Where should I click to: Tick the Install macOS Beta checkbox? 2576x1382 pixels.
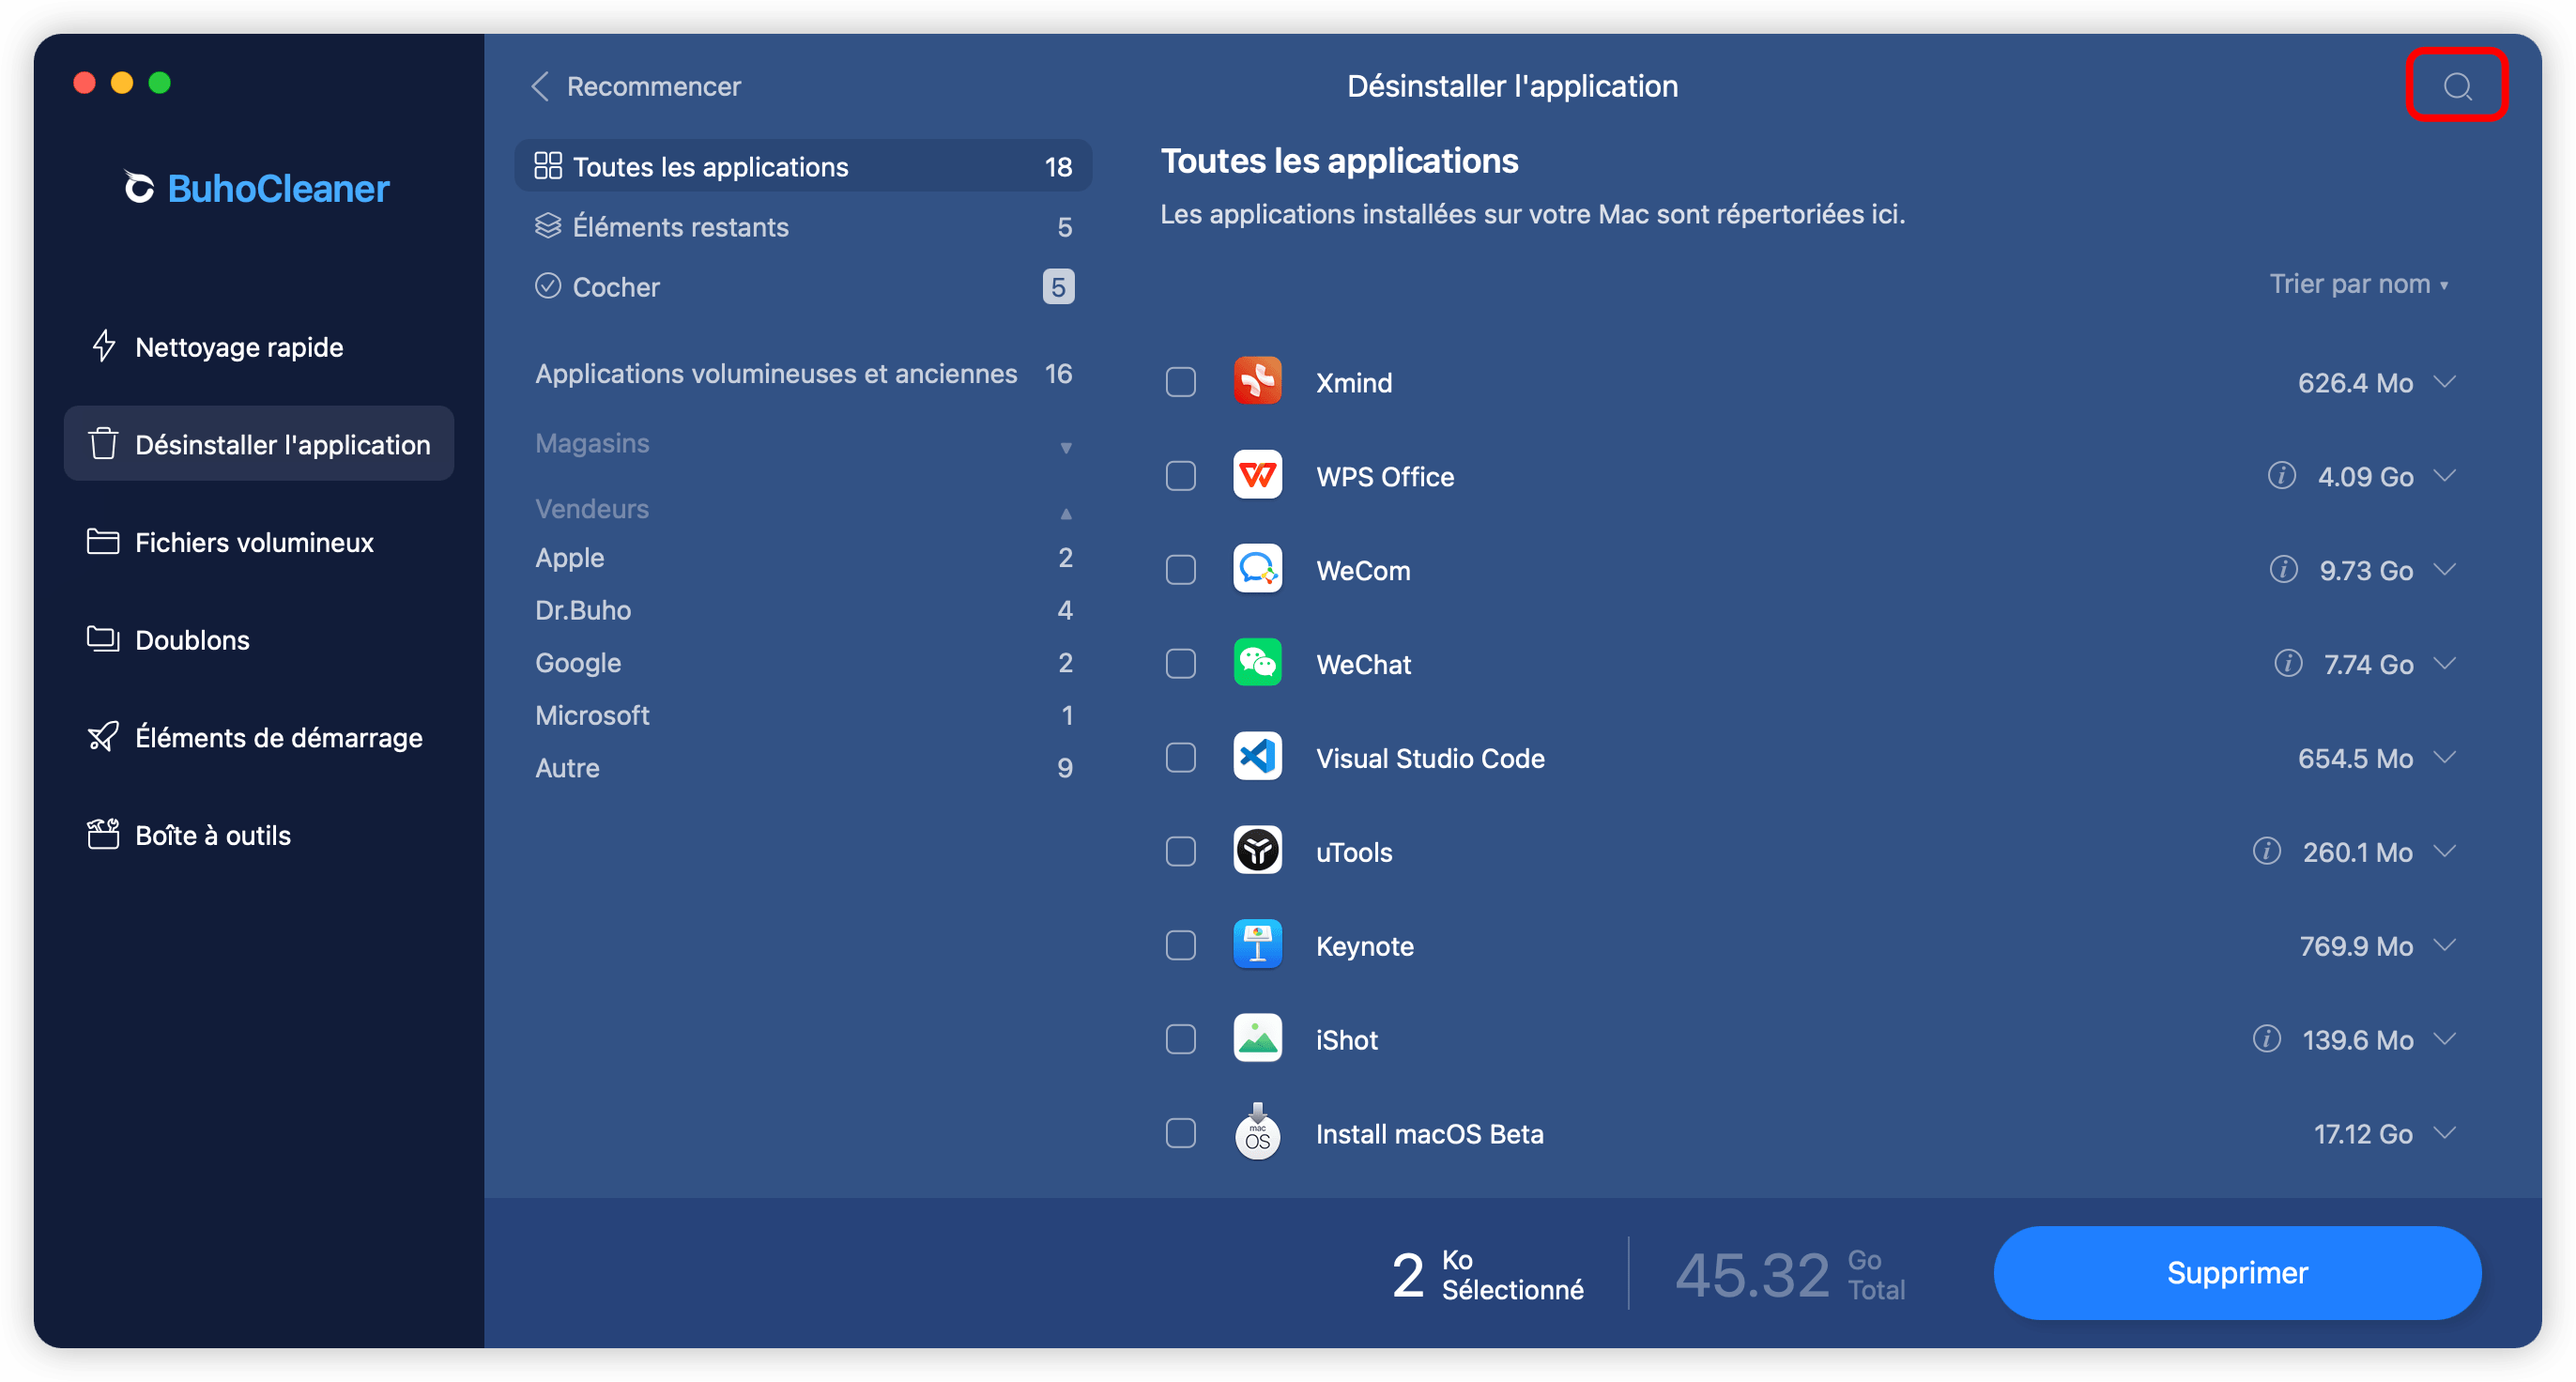tap(1180, 1134)
